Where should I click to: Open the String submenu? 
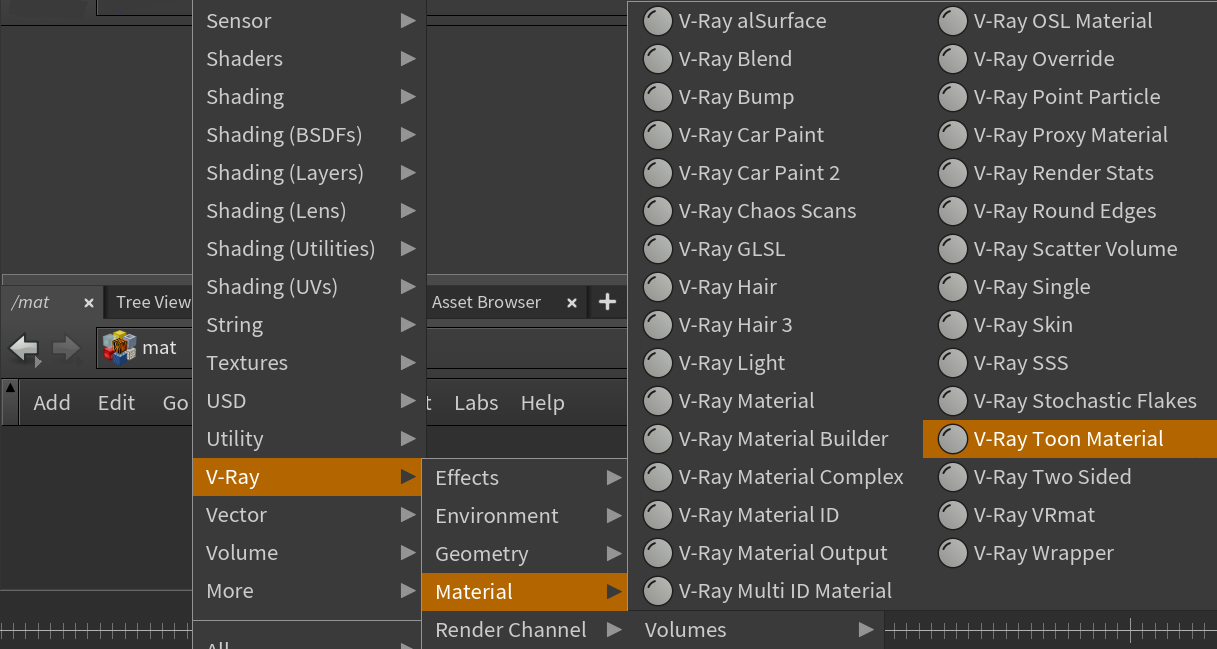[x=309, y=325]
